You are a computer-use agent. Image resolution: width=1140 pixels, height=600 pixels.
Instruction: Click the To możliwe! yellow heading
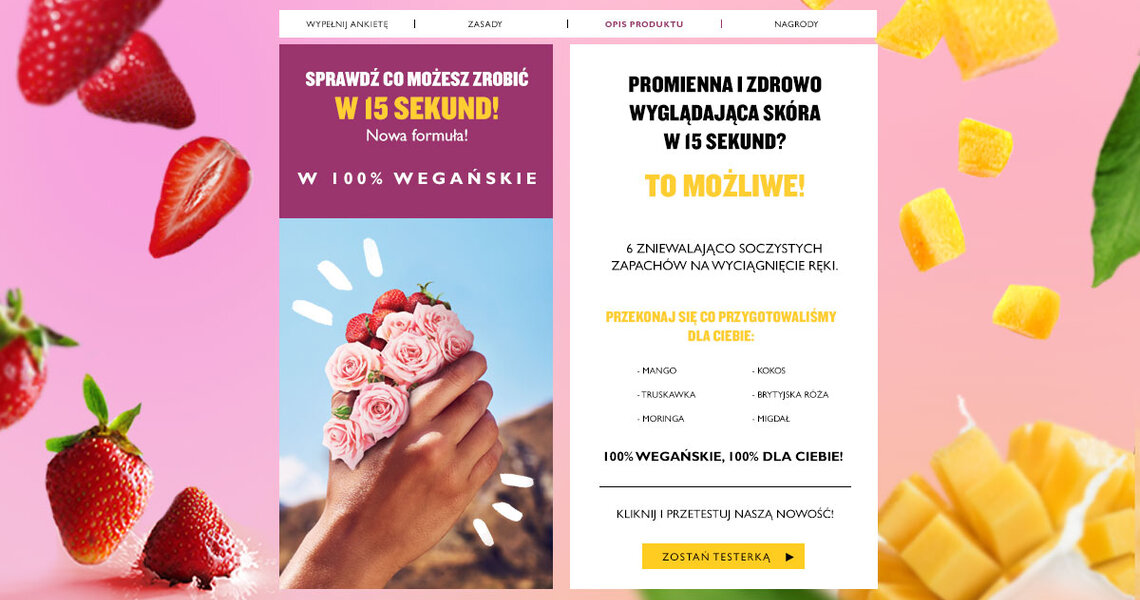[724, 186]
